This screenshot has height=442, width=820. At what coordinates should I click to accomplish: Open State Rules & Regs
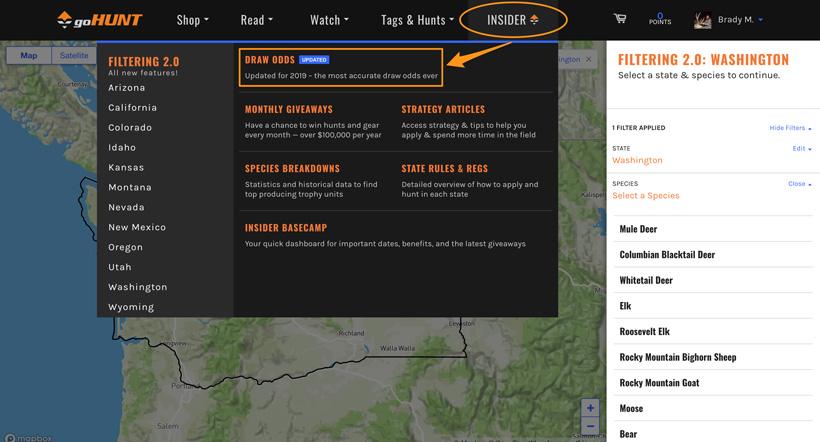(445, 168)
